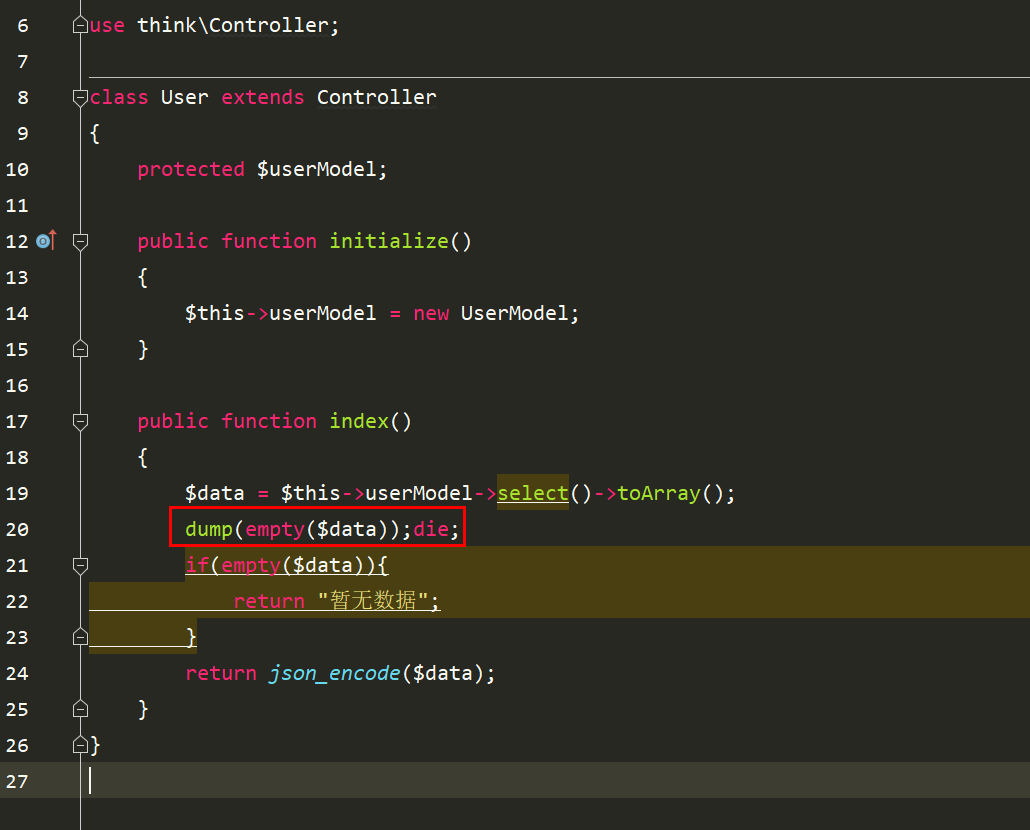Click the Controller class name after extends
This screenshot has width=1030, height=830.
376,97
